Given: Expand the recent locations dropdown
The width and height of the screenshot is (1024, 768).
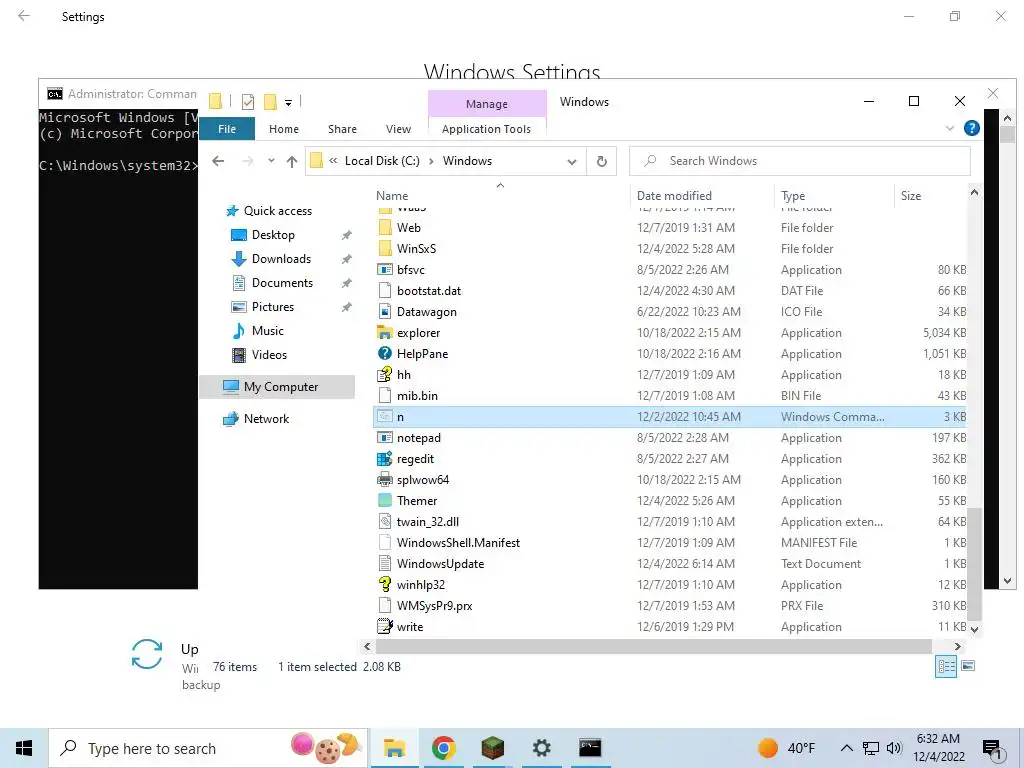Looking at the screenshot, I should [271, 161].
